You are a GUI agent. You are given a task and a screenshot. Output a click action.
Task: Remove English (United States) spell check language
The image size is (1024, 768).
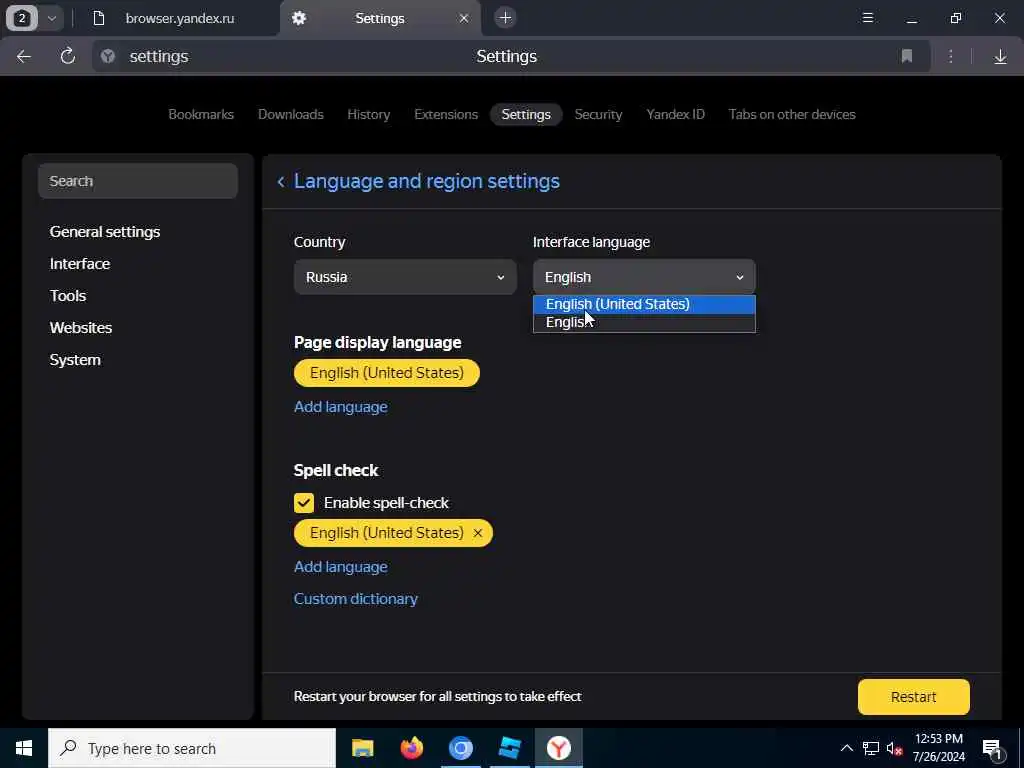click(477, 533)
